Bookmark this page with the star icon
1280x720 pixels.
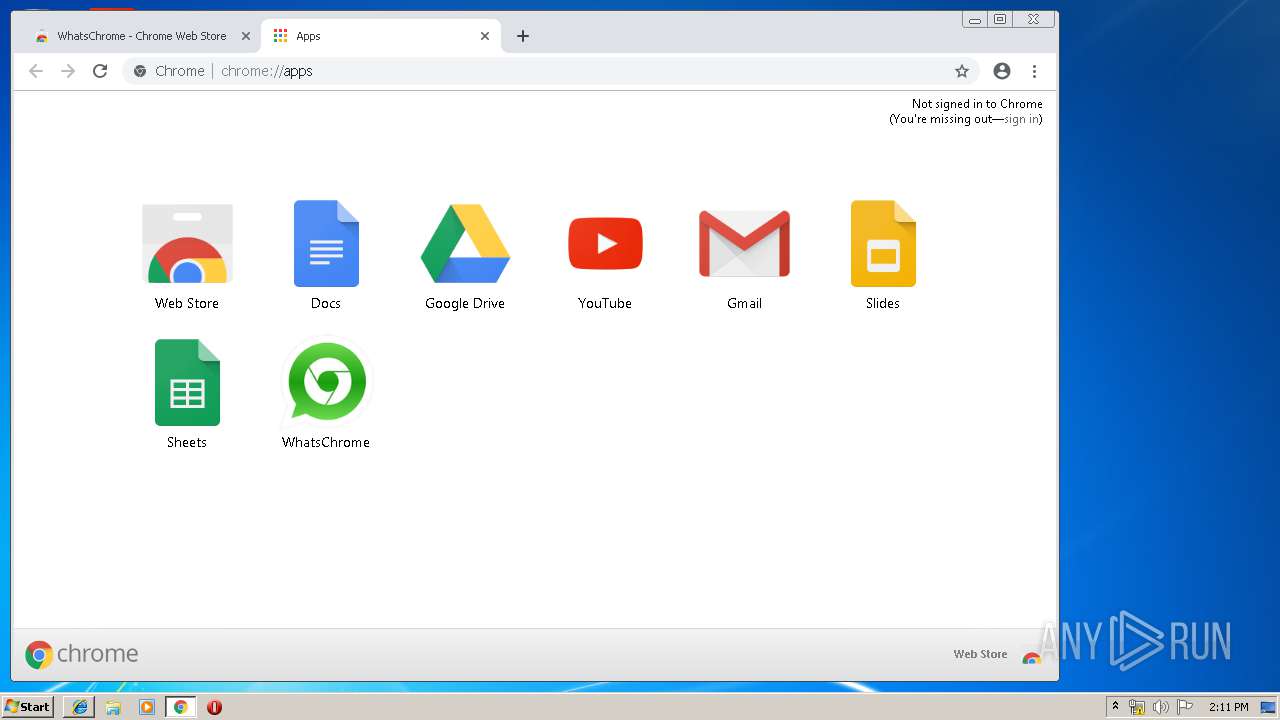pyautogui.click(x=962, y=71)
